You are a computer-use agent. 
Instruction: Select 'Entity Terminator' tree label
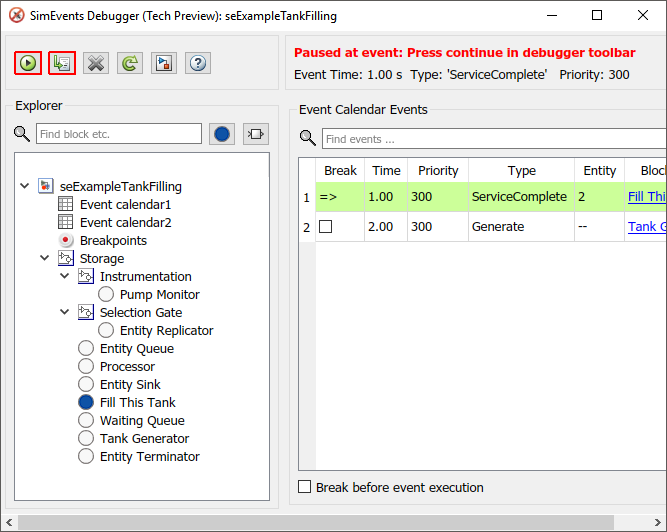[149, 457]
